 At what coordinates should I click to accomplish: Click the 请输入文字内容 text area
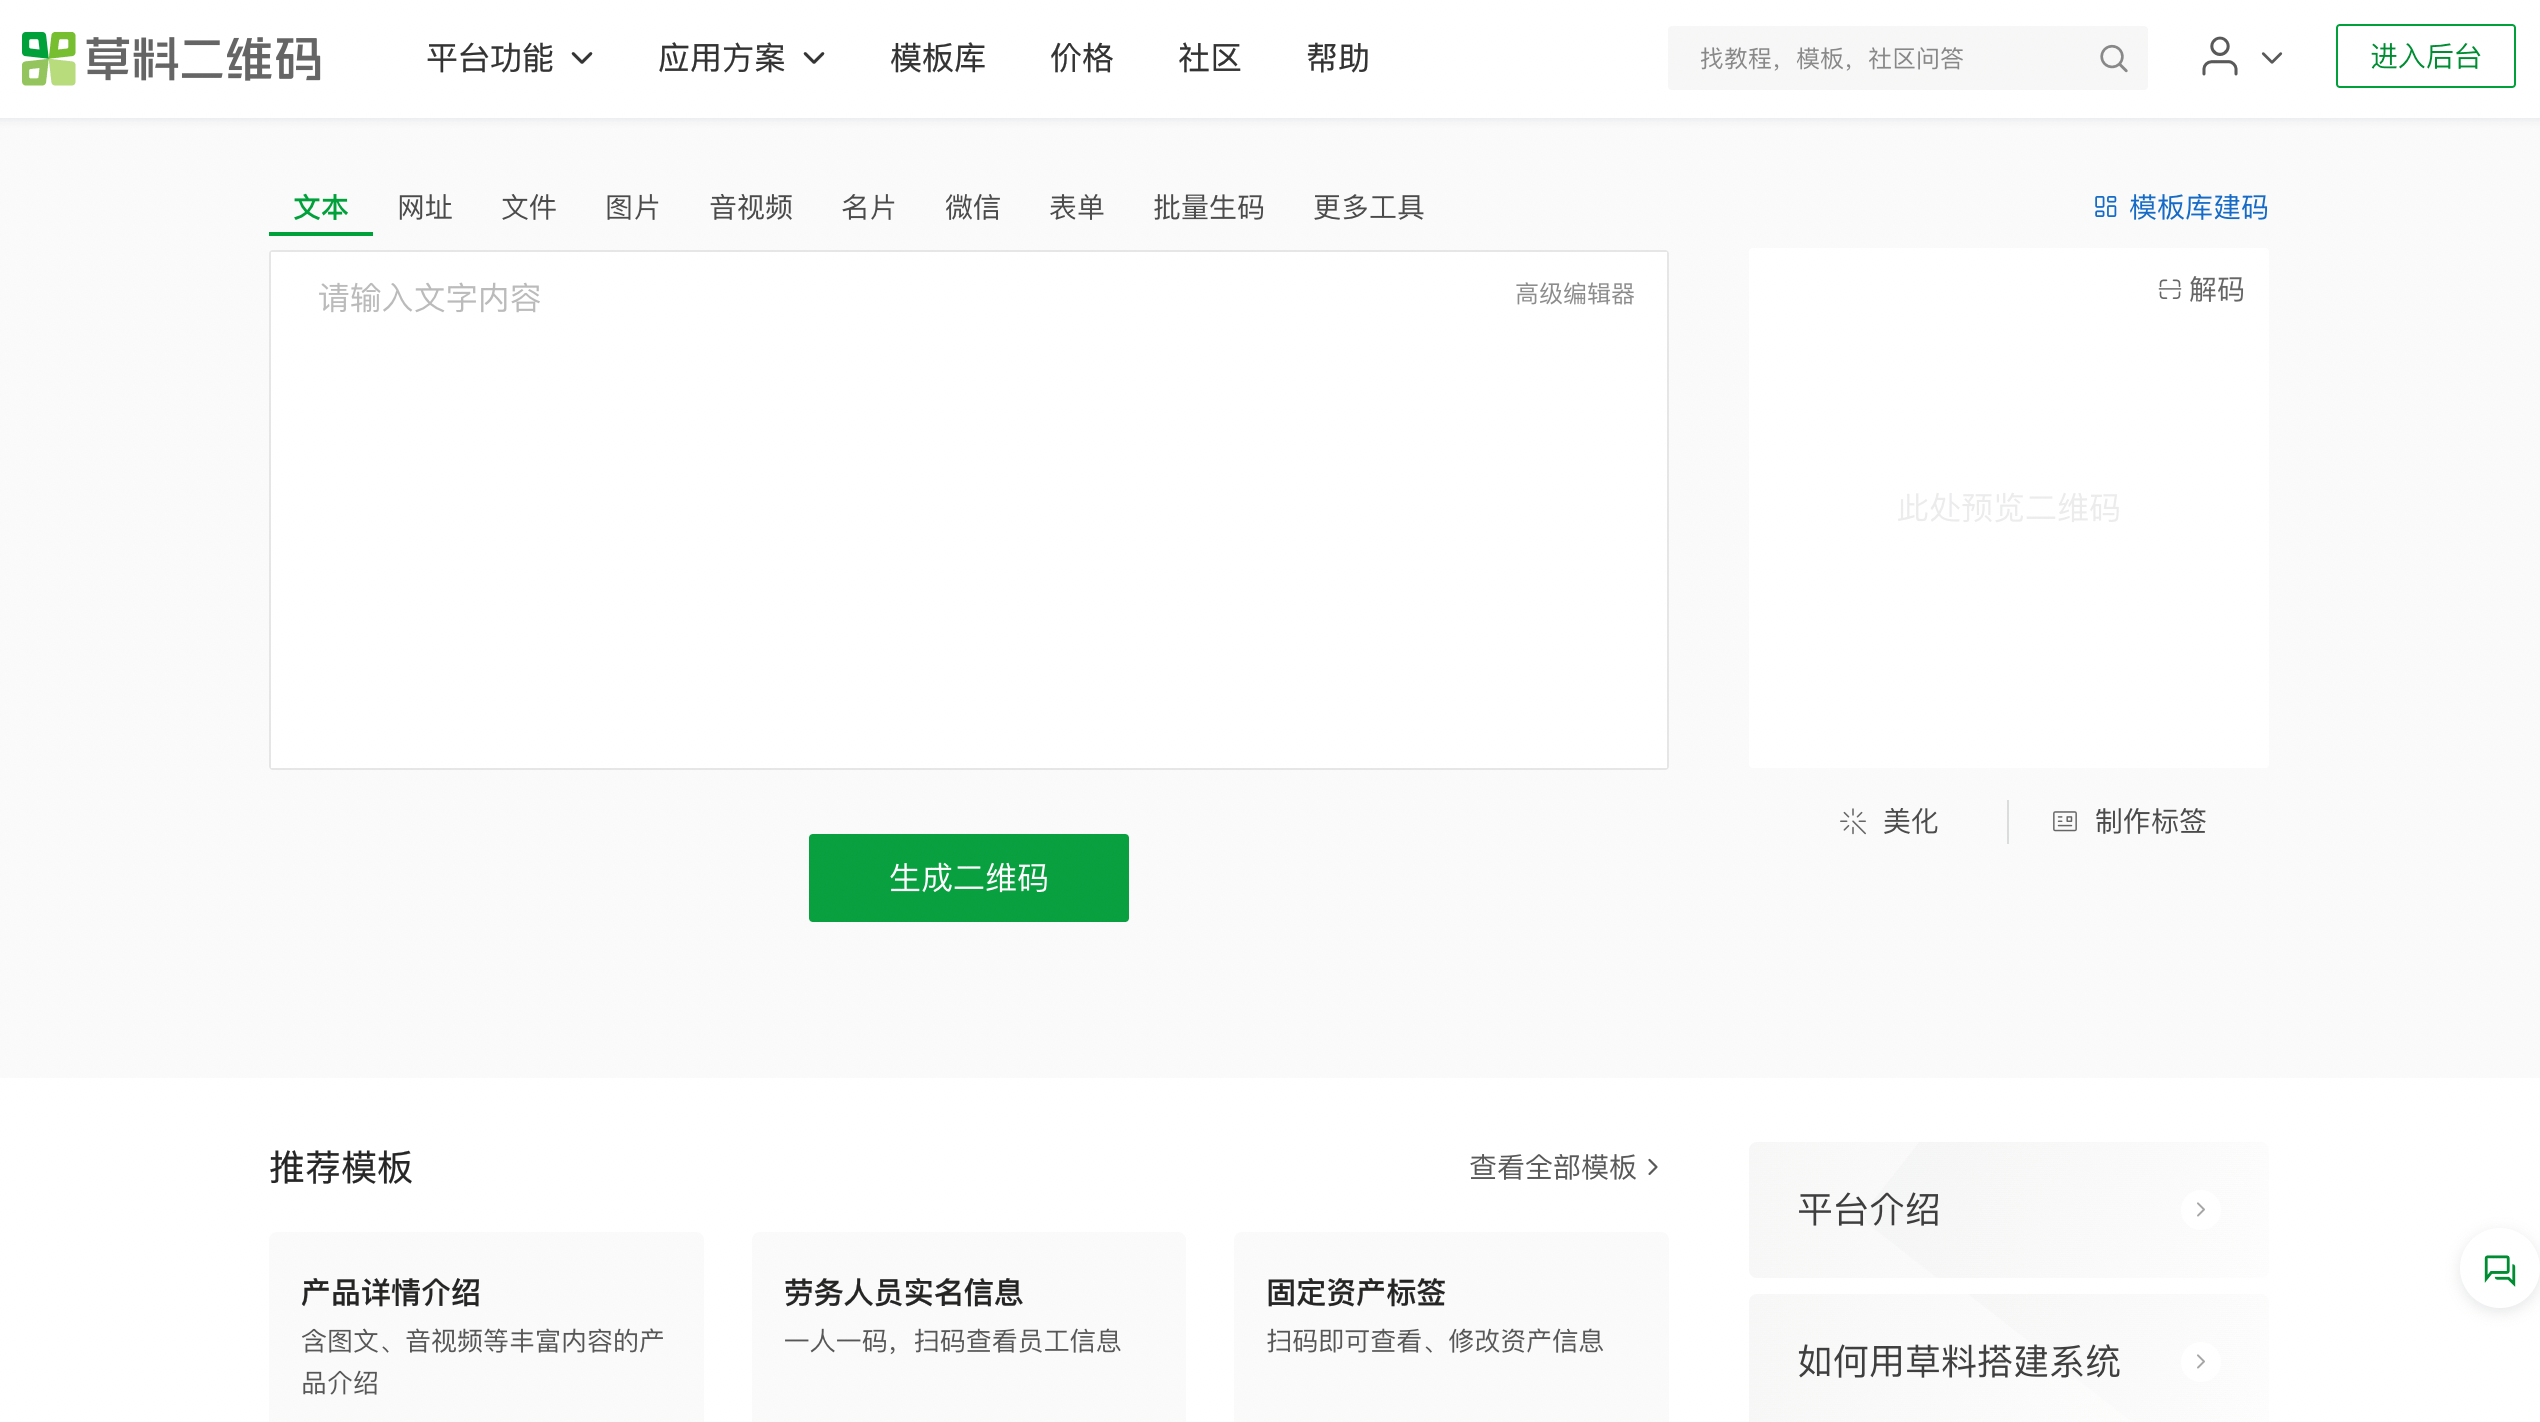point(967,510)
